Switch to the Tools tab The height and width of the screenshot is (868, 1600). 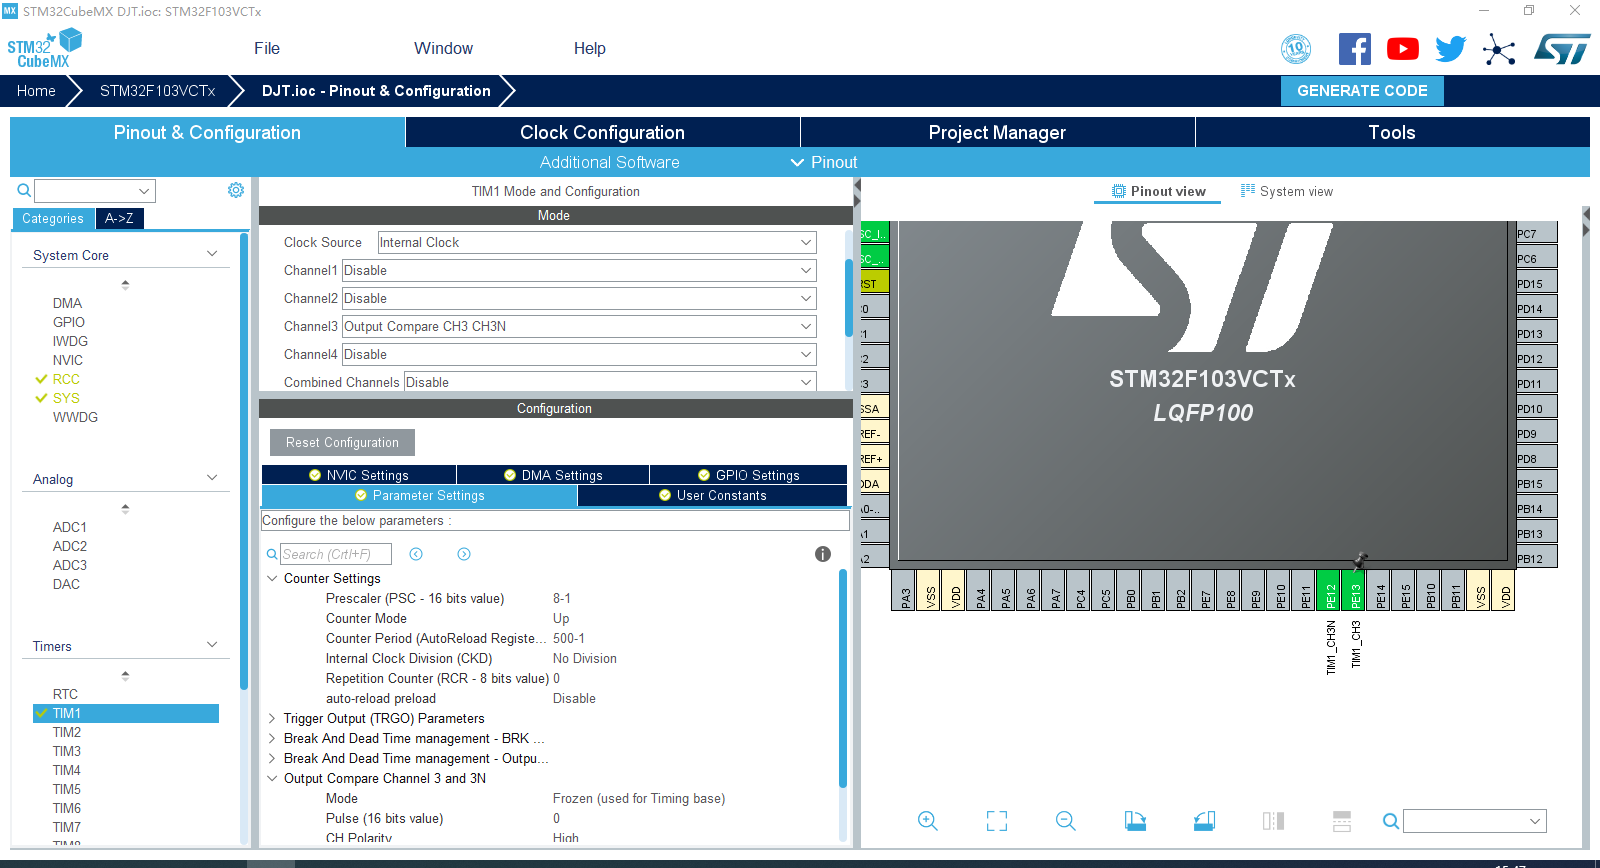1392,132
